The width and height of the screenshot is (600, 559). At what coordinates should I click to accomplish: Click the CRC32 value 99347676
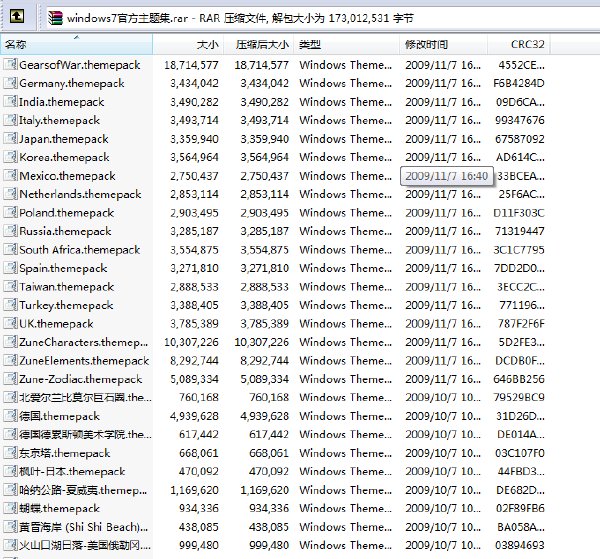pyautogui.click(x=520, y=121)
